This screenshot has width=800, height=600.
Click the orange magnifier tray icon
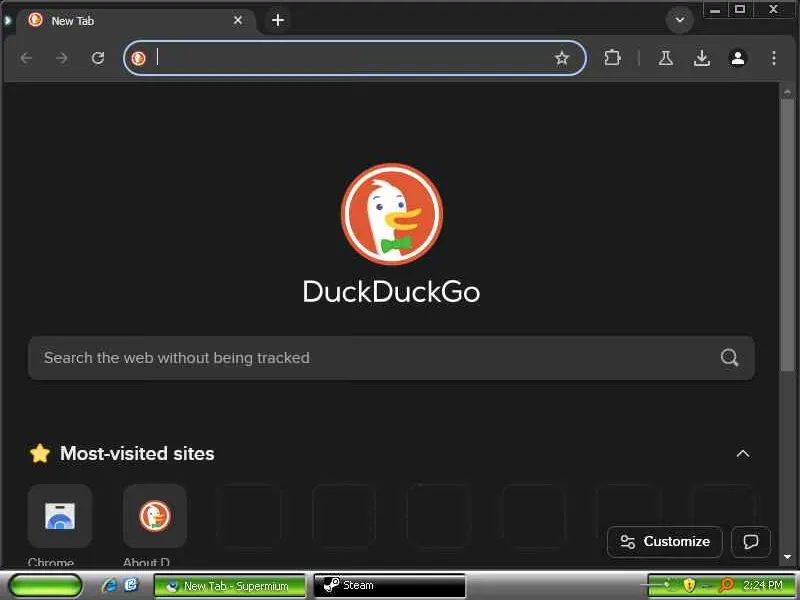click(x=726, y=585)
